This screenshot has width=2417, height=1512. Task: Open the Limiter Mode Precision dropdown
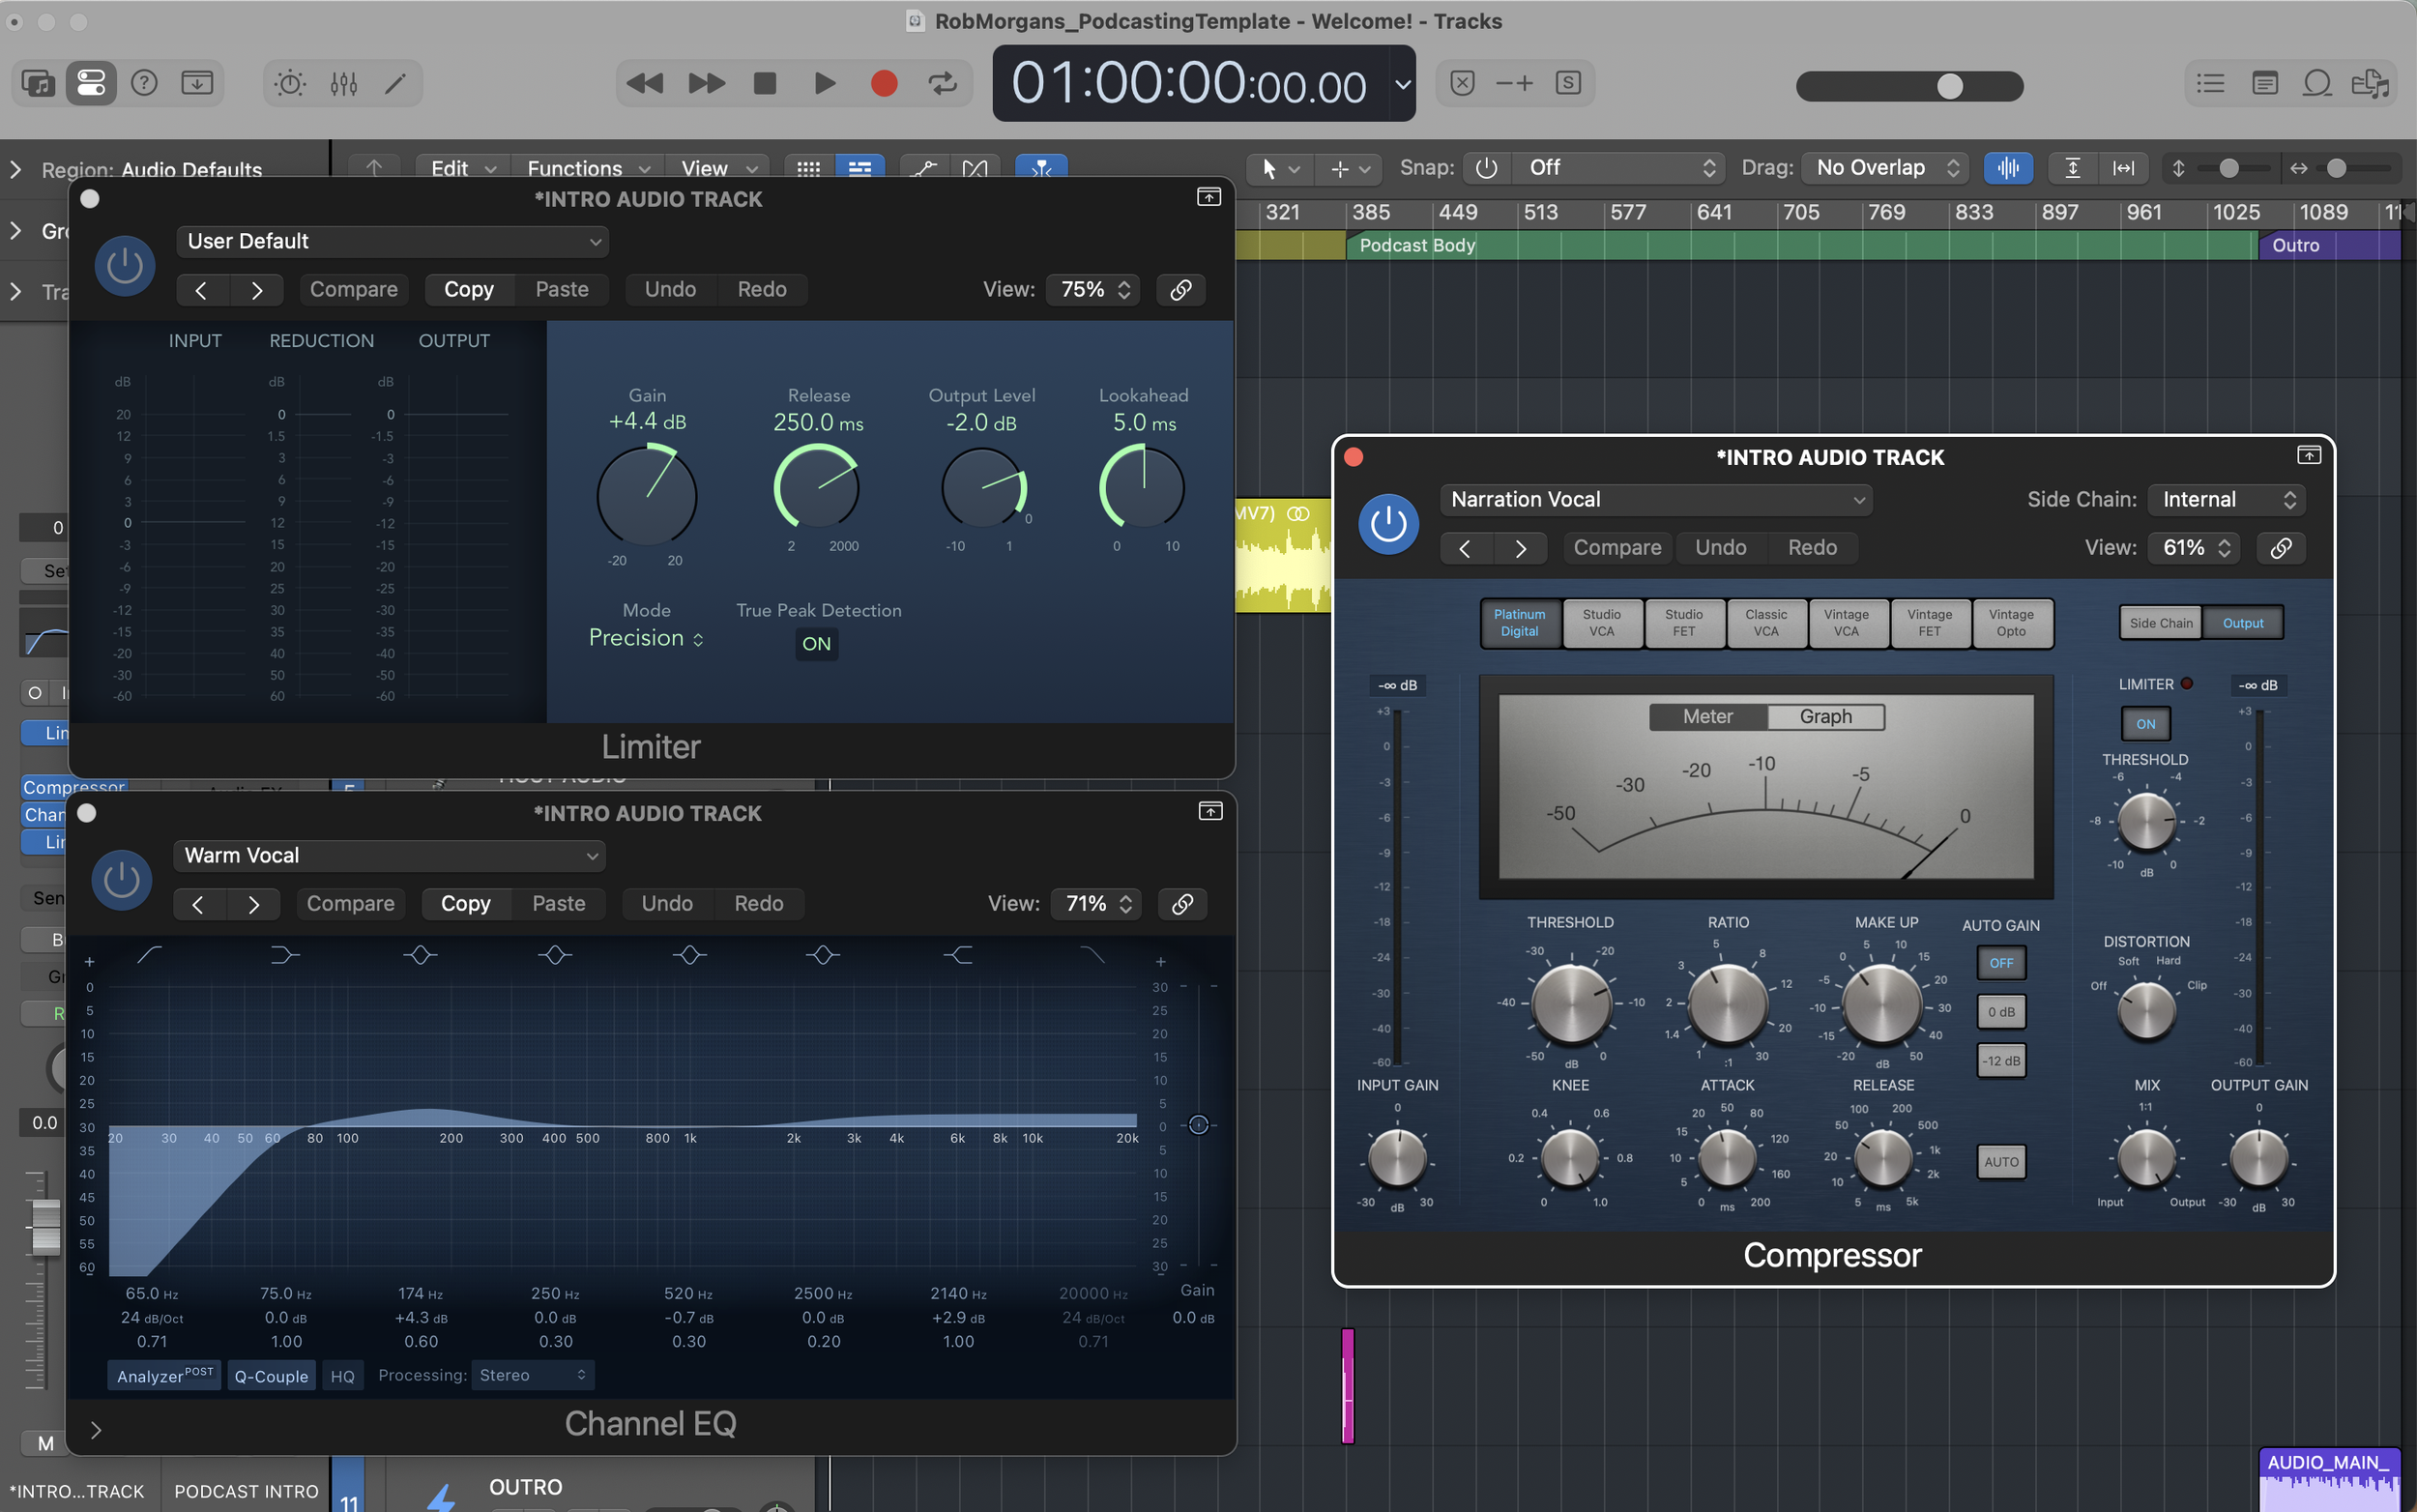(646, 638)
